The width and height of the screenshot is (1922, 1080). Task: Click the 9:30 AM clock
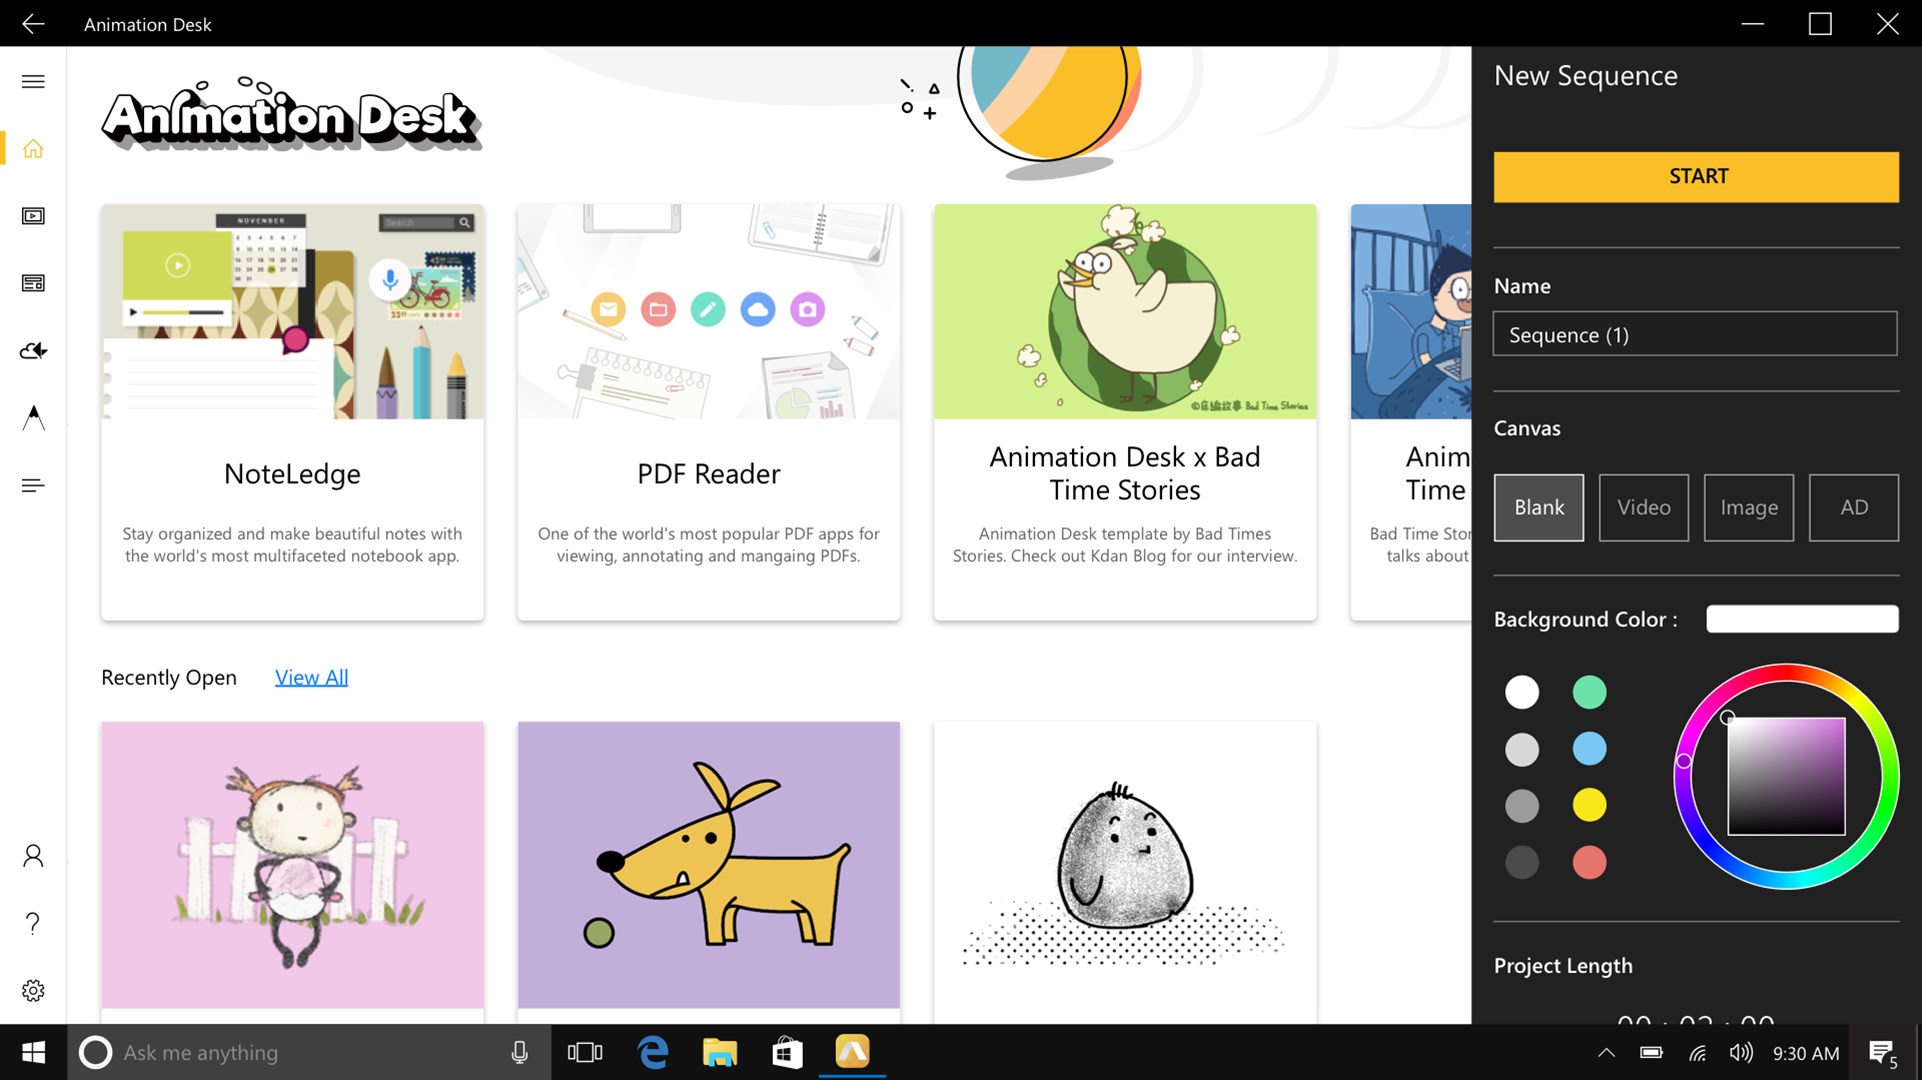(1805, 1053)
